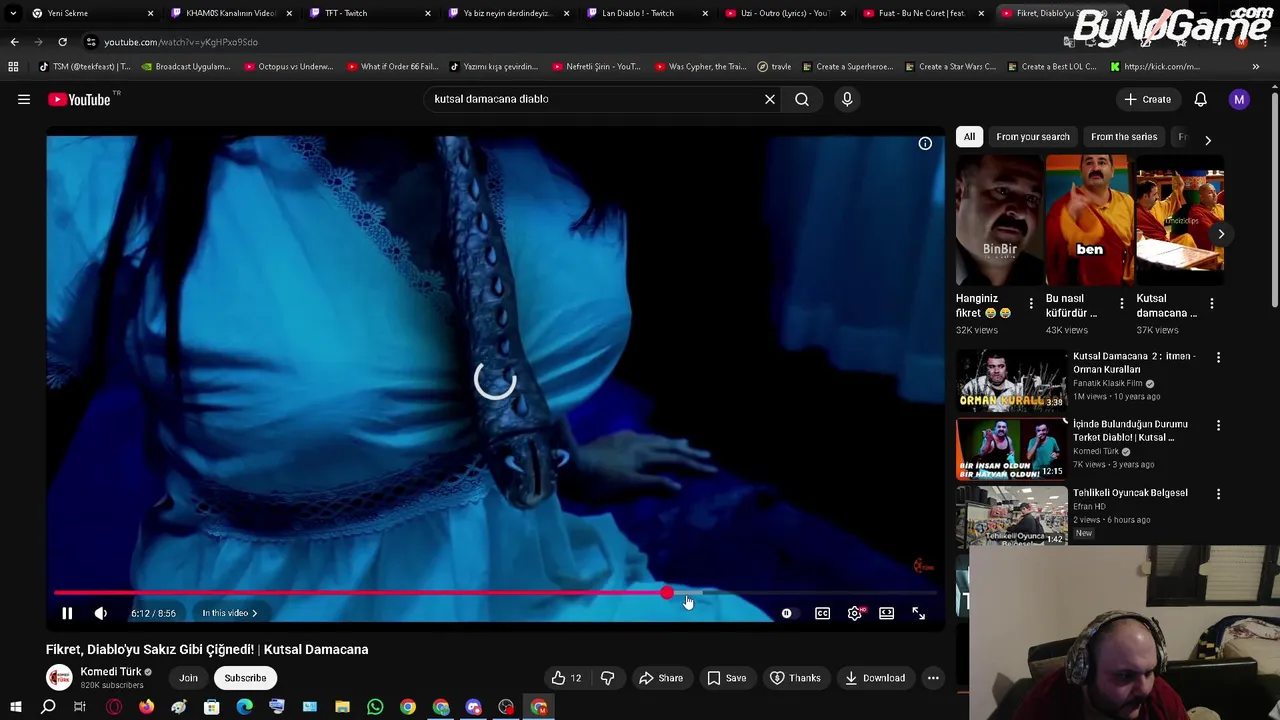
Task: Select the All filter chip
Action: [x=969, y=137]
